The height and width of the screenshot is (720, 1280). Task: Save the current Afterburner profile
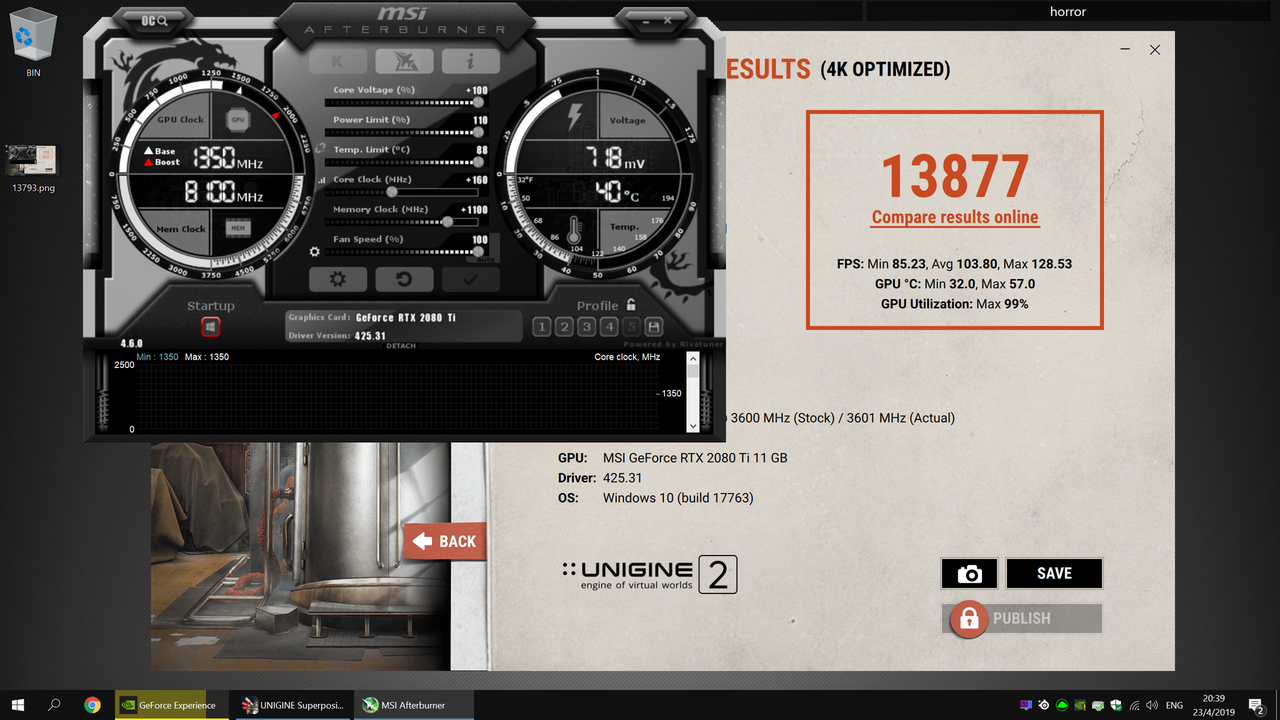(654, 327)
